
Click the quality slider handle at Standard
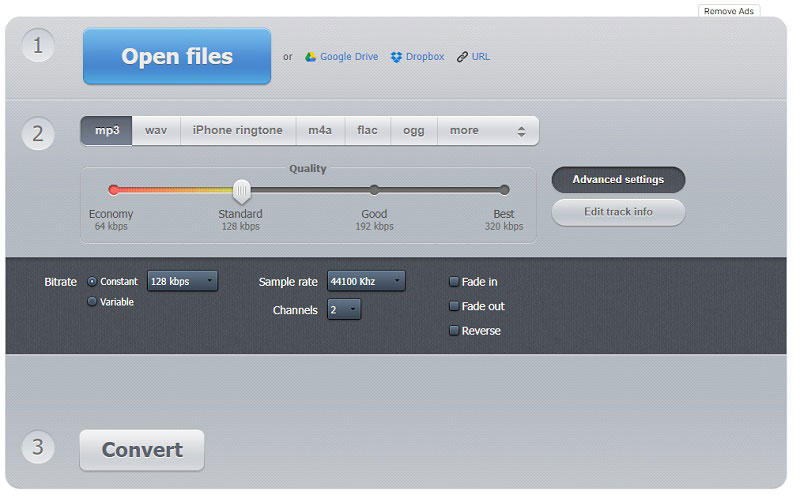[242, 191]
